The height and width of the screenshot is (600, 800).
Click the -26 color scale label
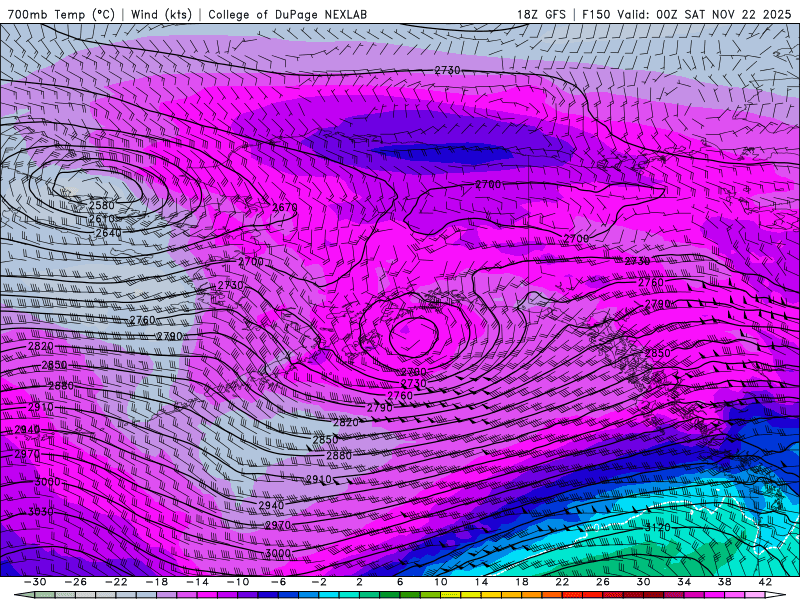76,582
